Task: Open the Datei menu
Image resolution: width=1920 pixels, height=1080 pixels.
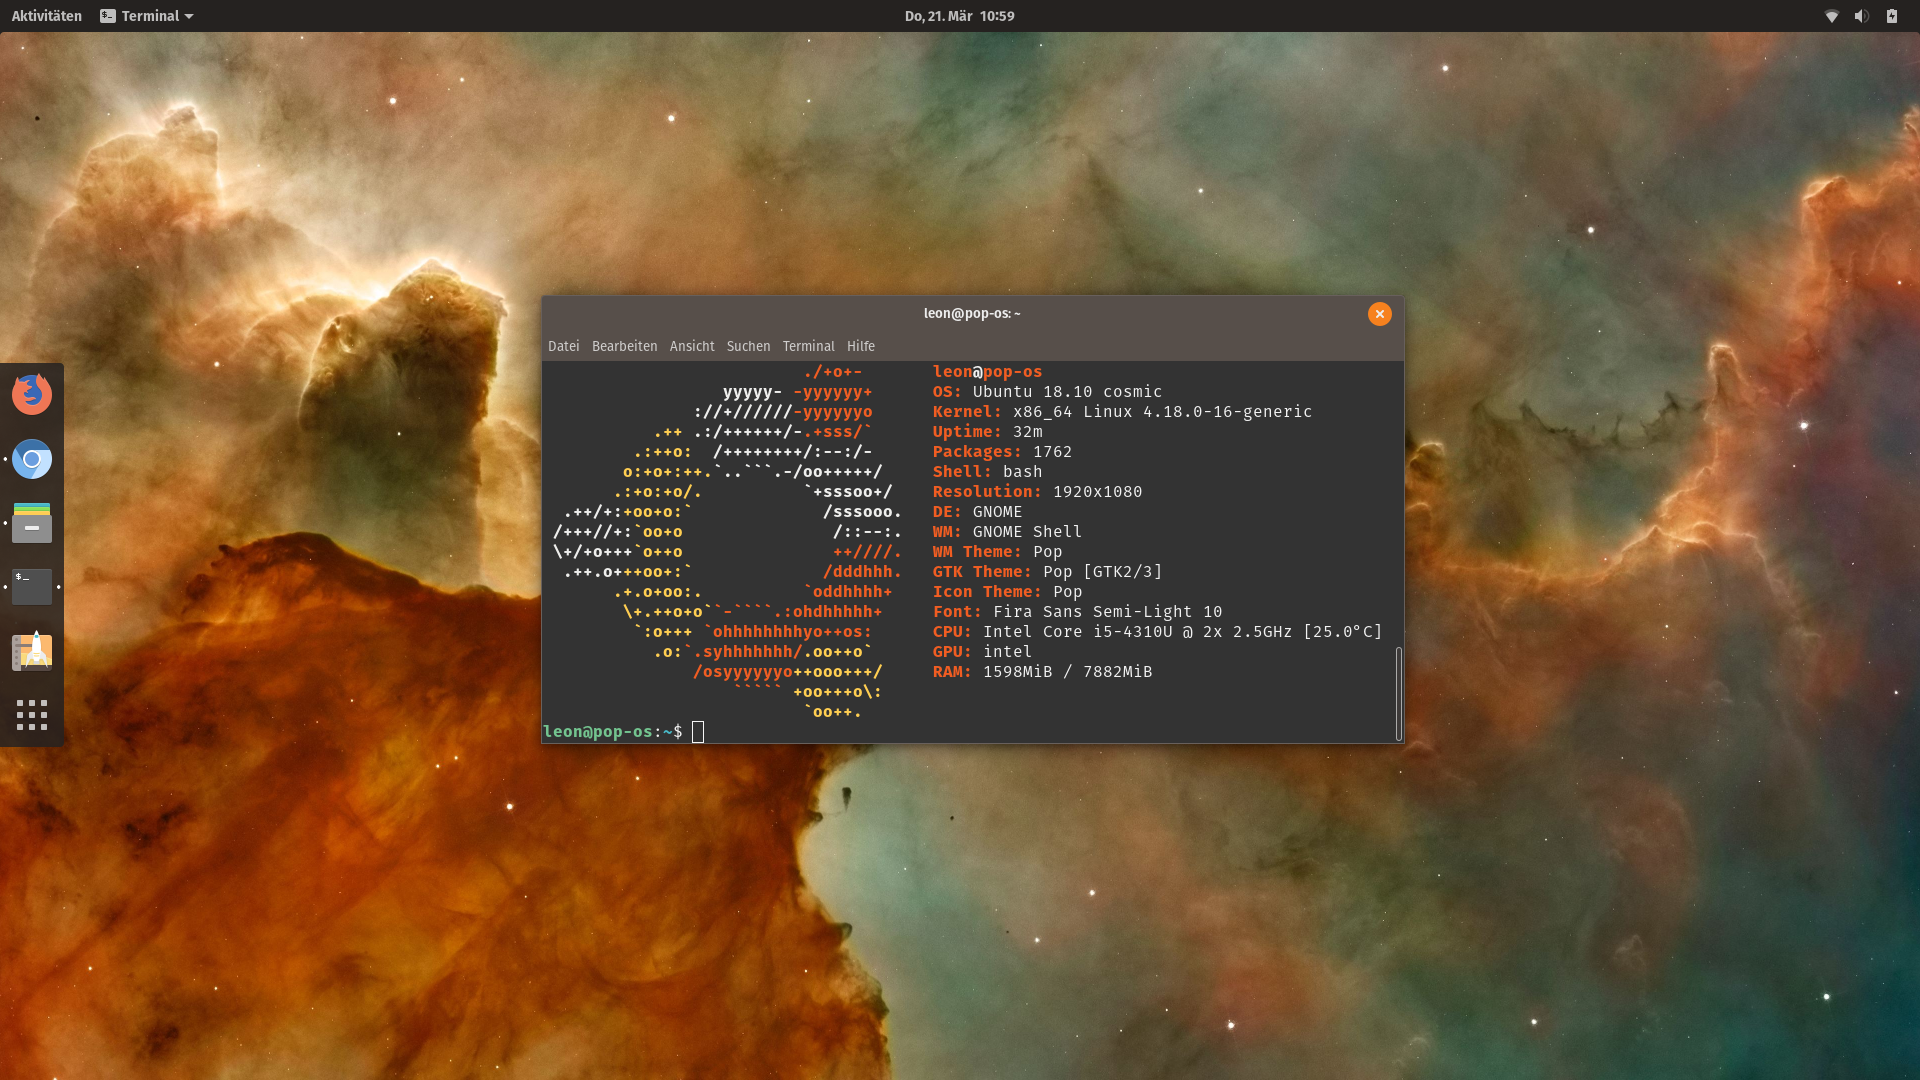Action: pos(563,346)
